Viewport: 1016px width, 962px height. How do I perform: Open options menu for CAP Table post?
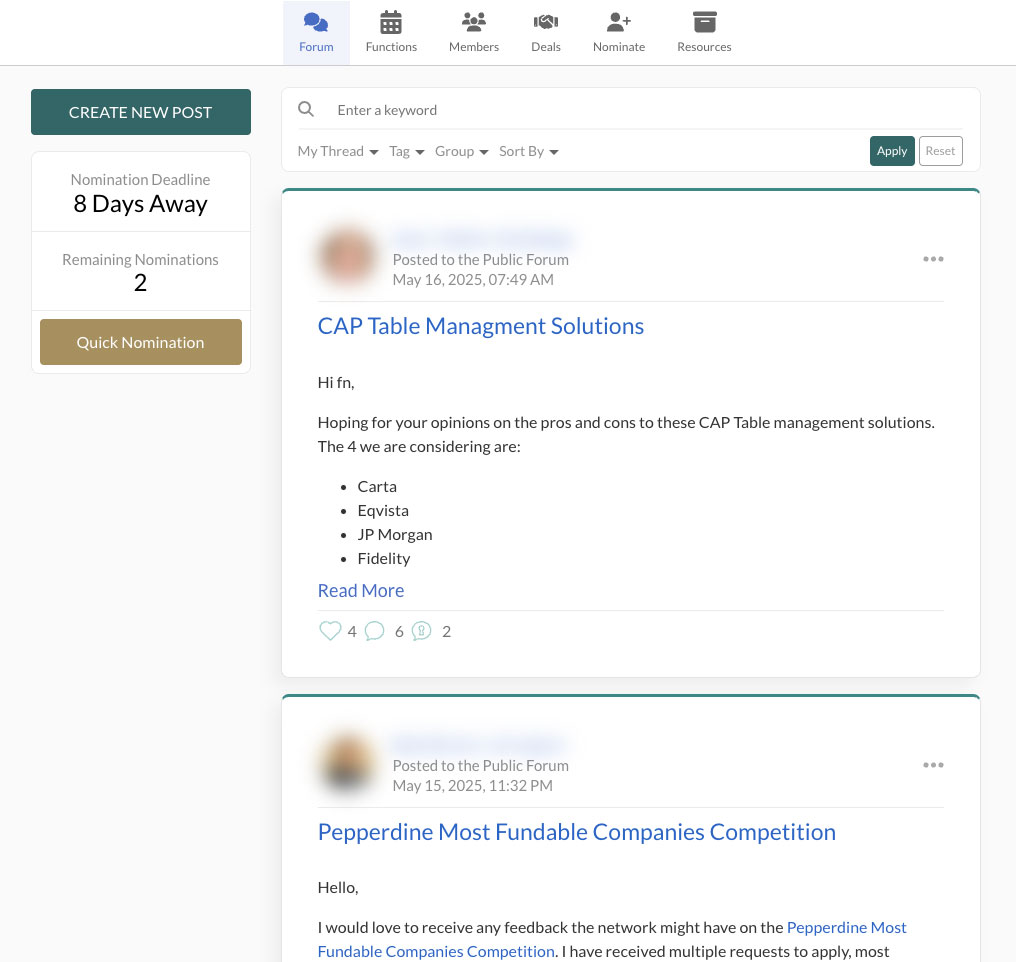click(x=933, y=259)
